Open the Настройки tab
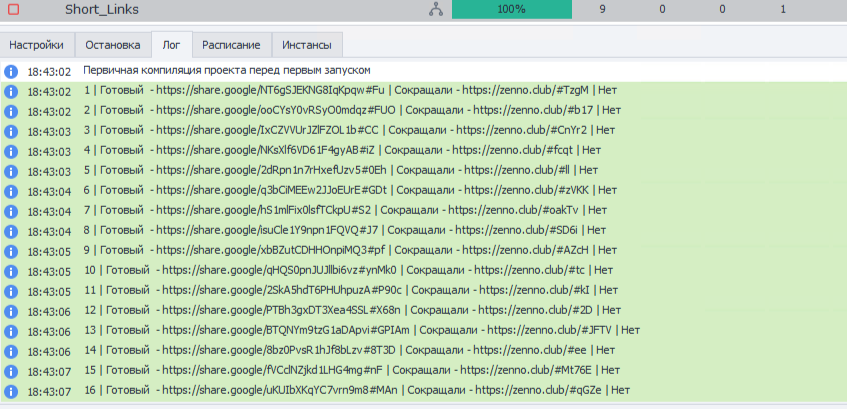 [x=36, y=45]
